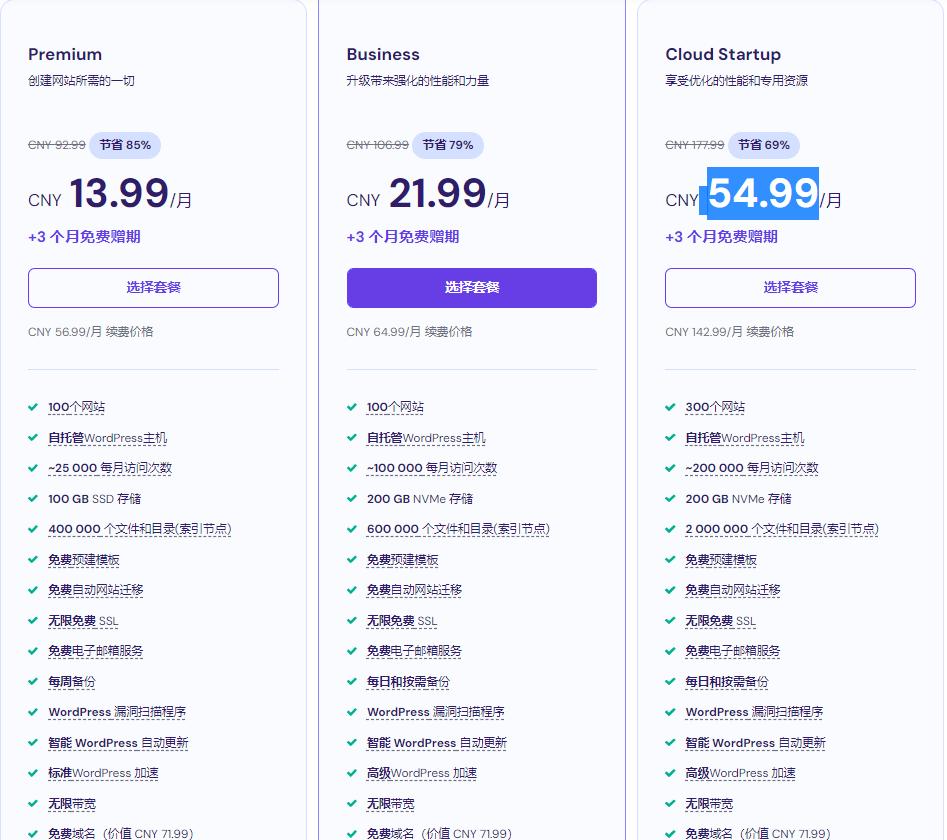Click the checkmark next to 每周备份 in Premium
Viewport: 947px width, 840px height.
(x=35, y=681)
